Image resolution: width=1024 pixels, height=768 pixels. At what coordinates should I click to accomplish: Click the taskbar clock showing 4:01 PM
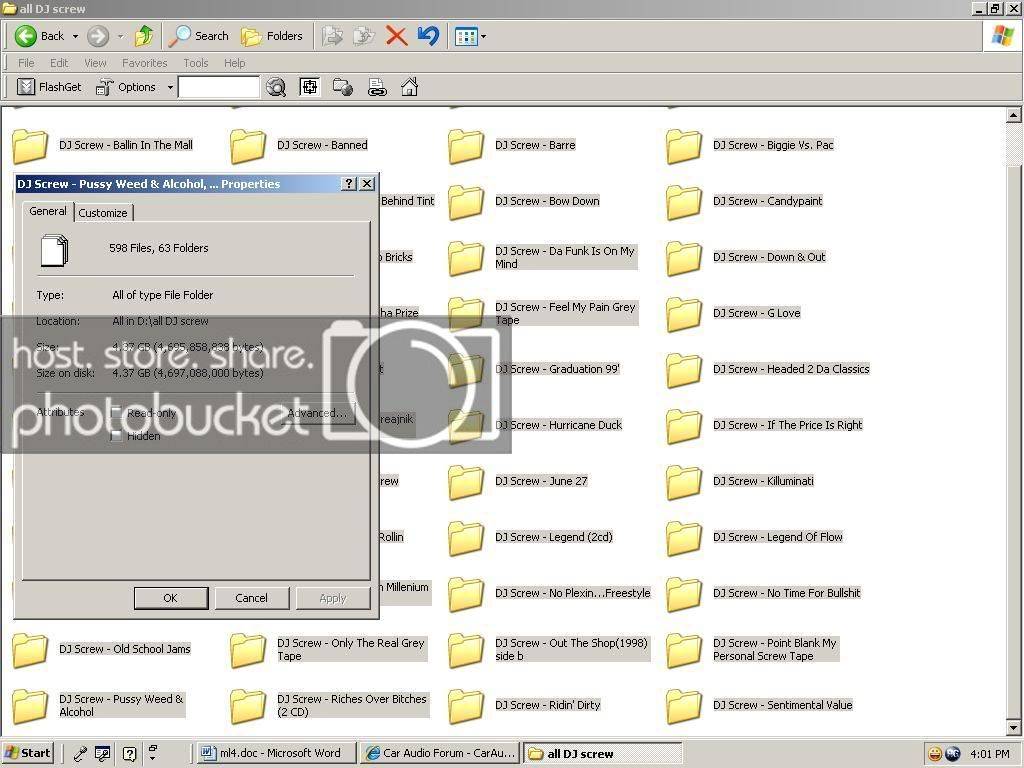click(990, 754)
